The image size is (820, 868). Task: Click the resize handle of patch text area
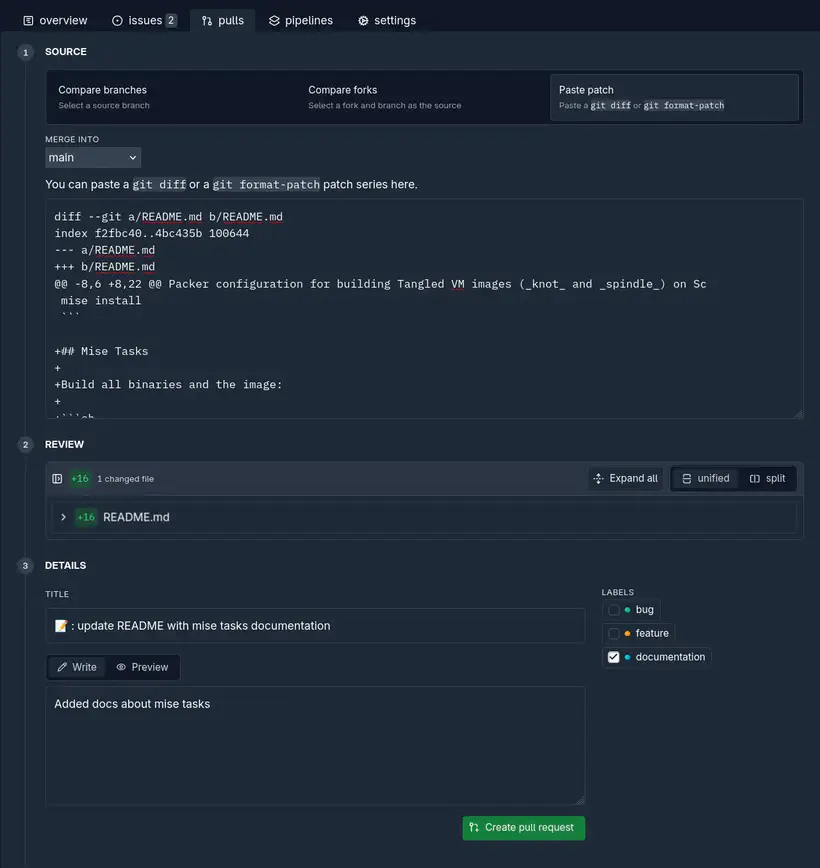click(x=798, y=414)
